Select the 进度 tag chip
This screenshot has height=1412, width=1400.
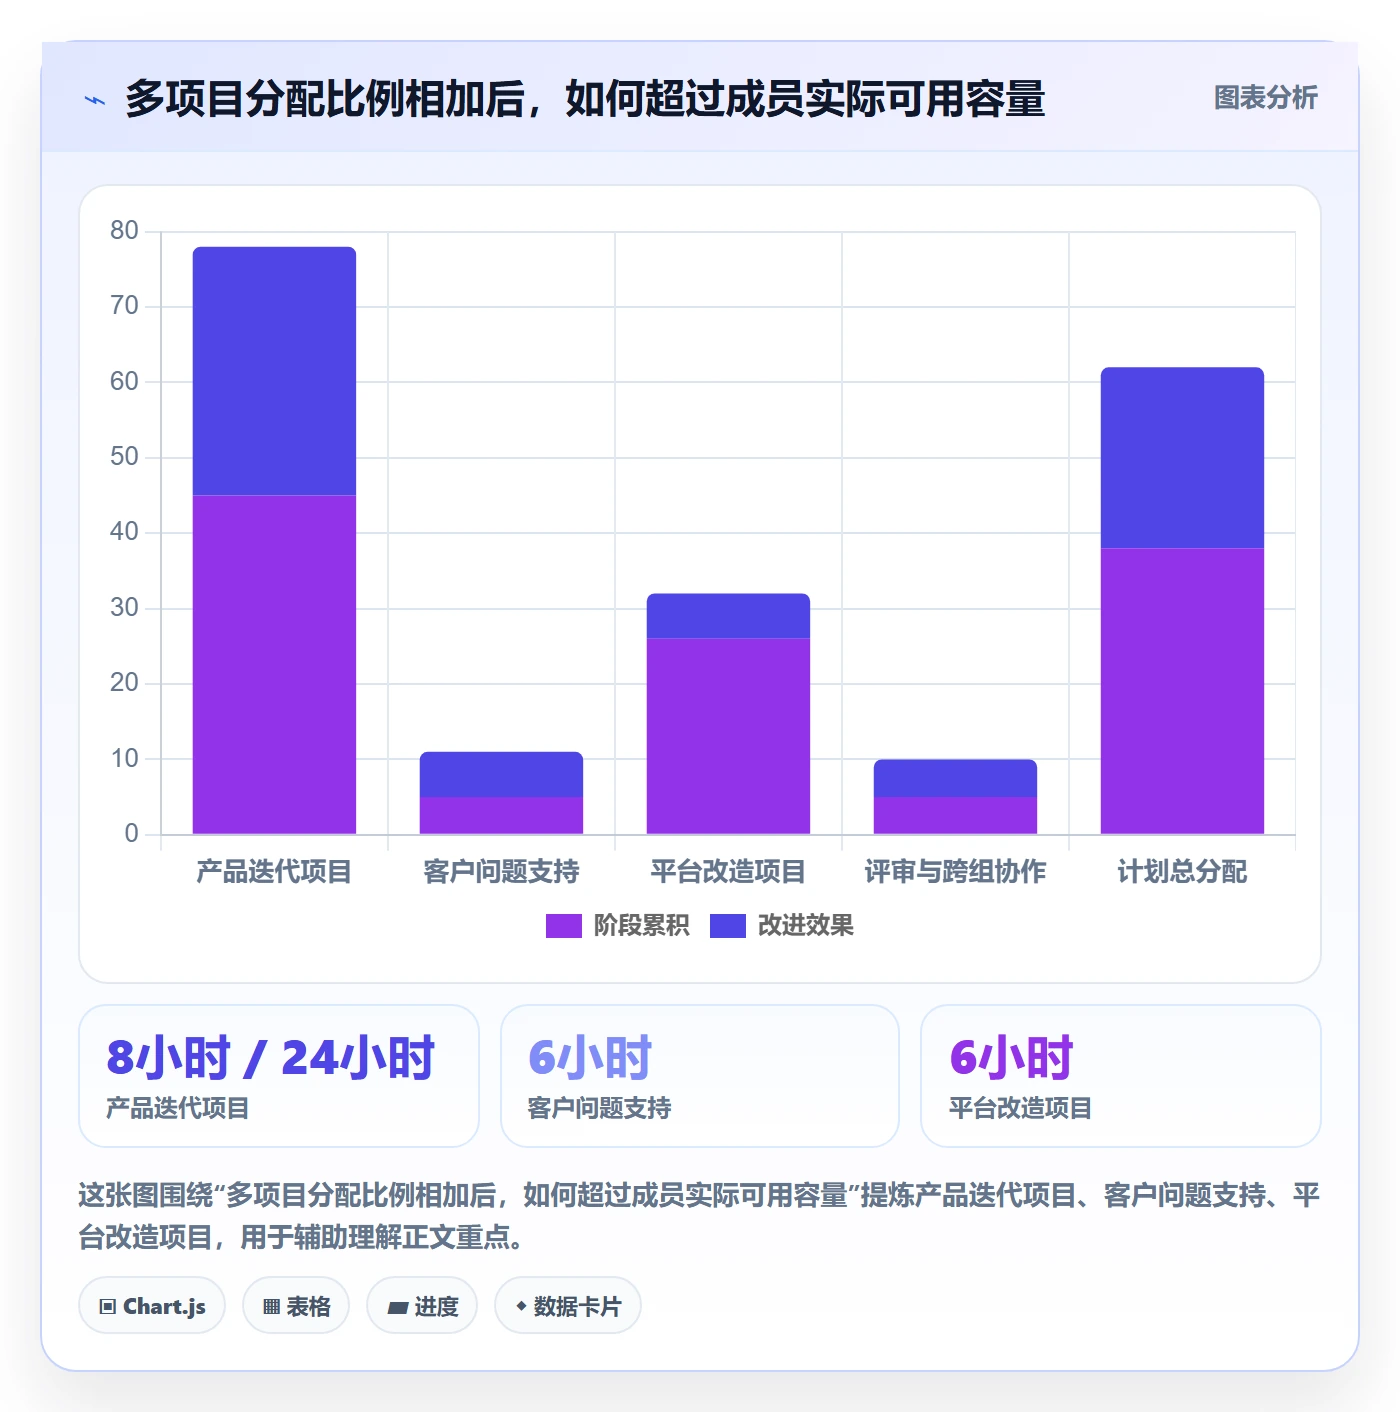[x=422, y=1306]
